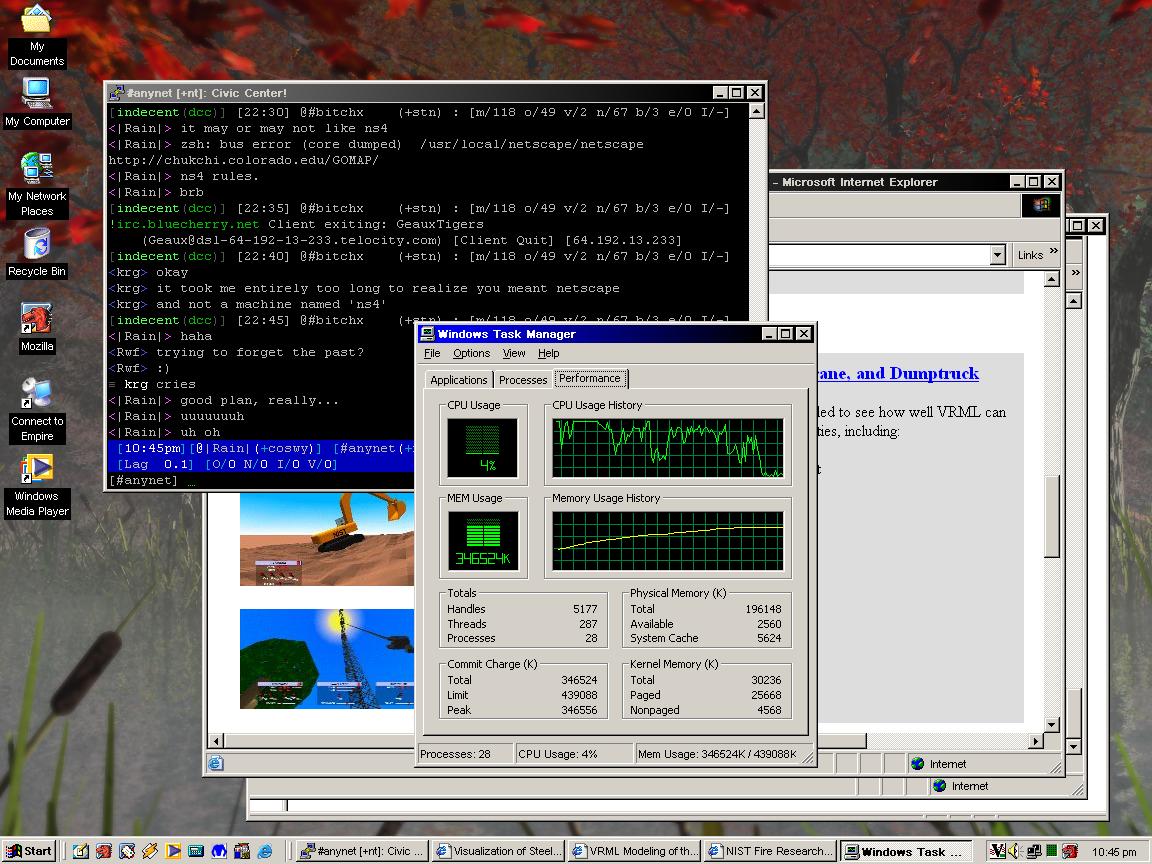The image size is (1152, 864).
Task: Click the chukchi.colorado.edu URL in IRC window
Action: point(244,160)
